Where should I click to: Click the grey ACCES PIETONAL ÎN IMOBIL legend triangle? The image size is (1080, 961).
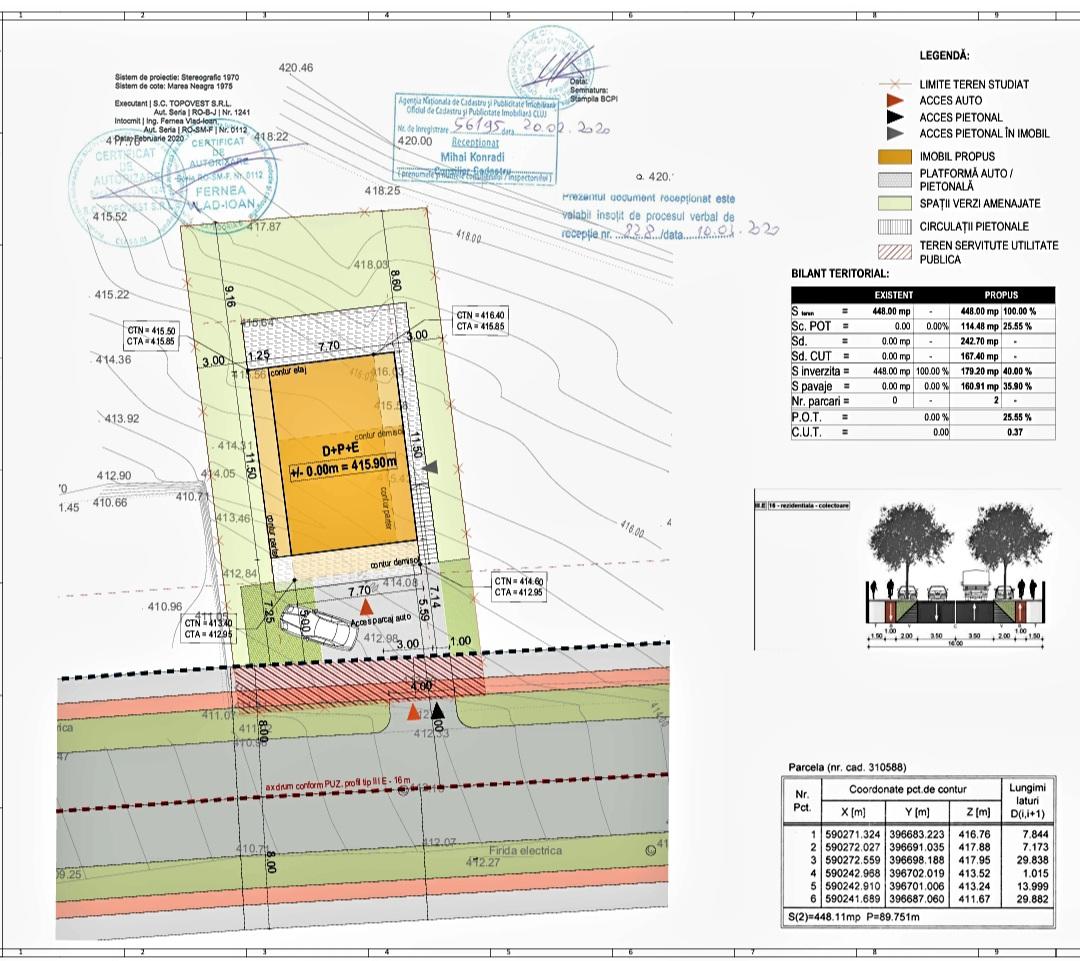[x=895, y=133]
